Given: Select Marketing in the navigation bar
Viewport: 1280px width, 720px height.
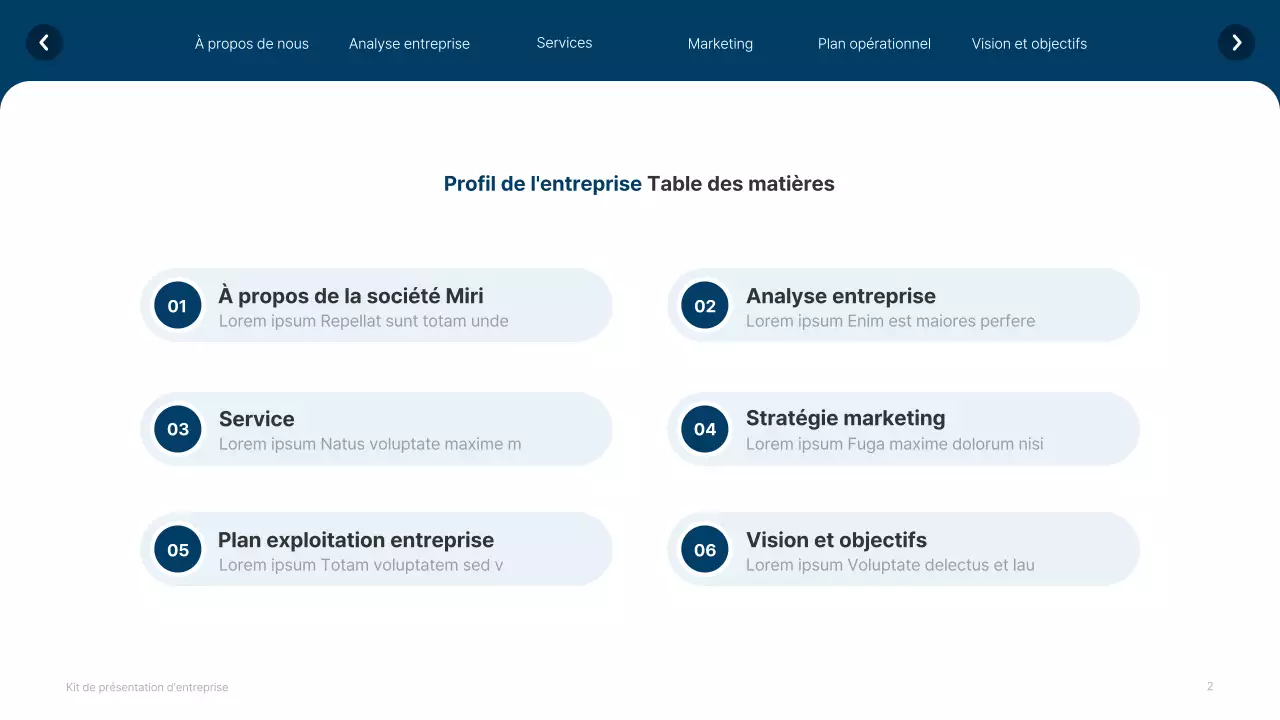Looking at the screenshot, I should click(x=720, y=43).
